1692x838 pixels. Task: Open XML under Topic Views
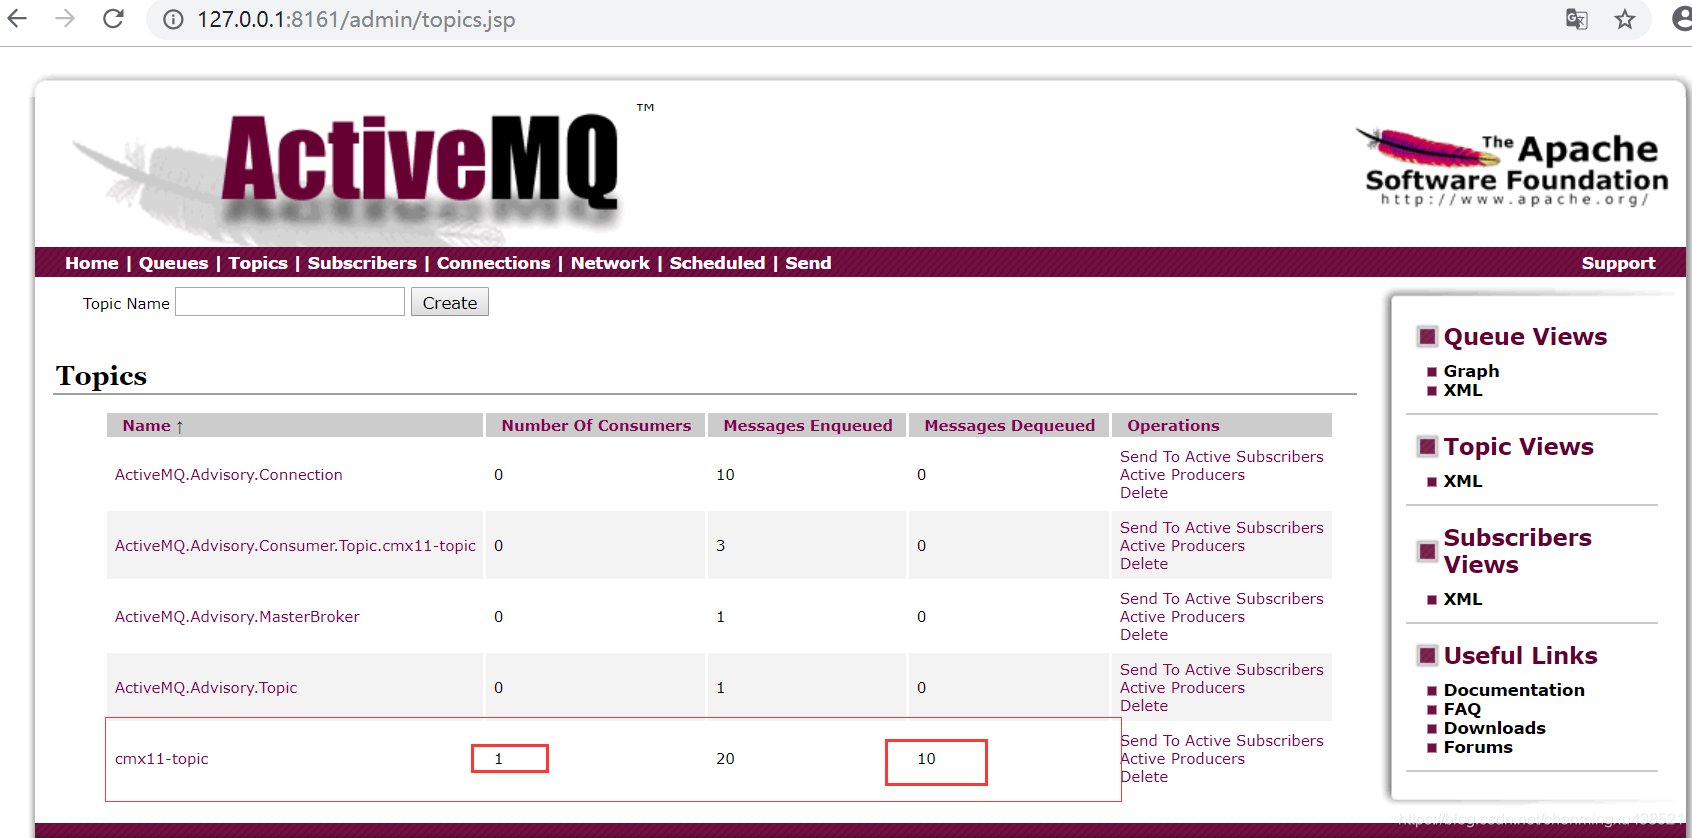1463,481
